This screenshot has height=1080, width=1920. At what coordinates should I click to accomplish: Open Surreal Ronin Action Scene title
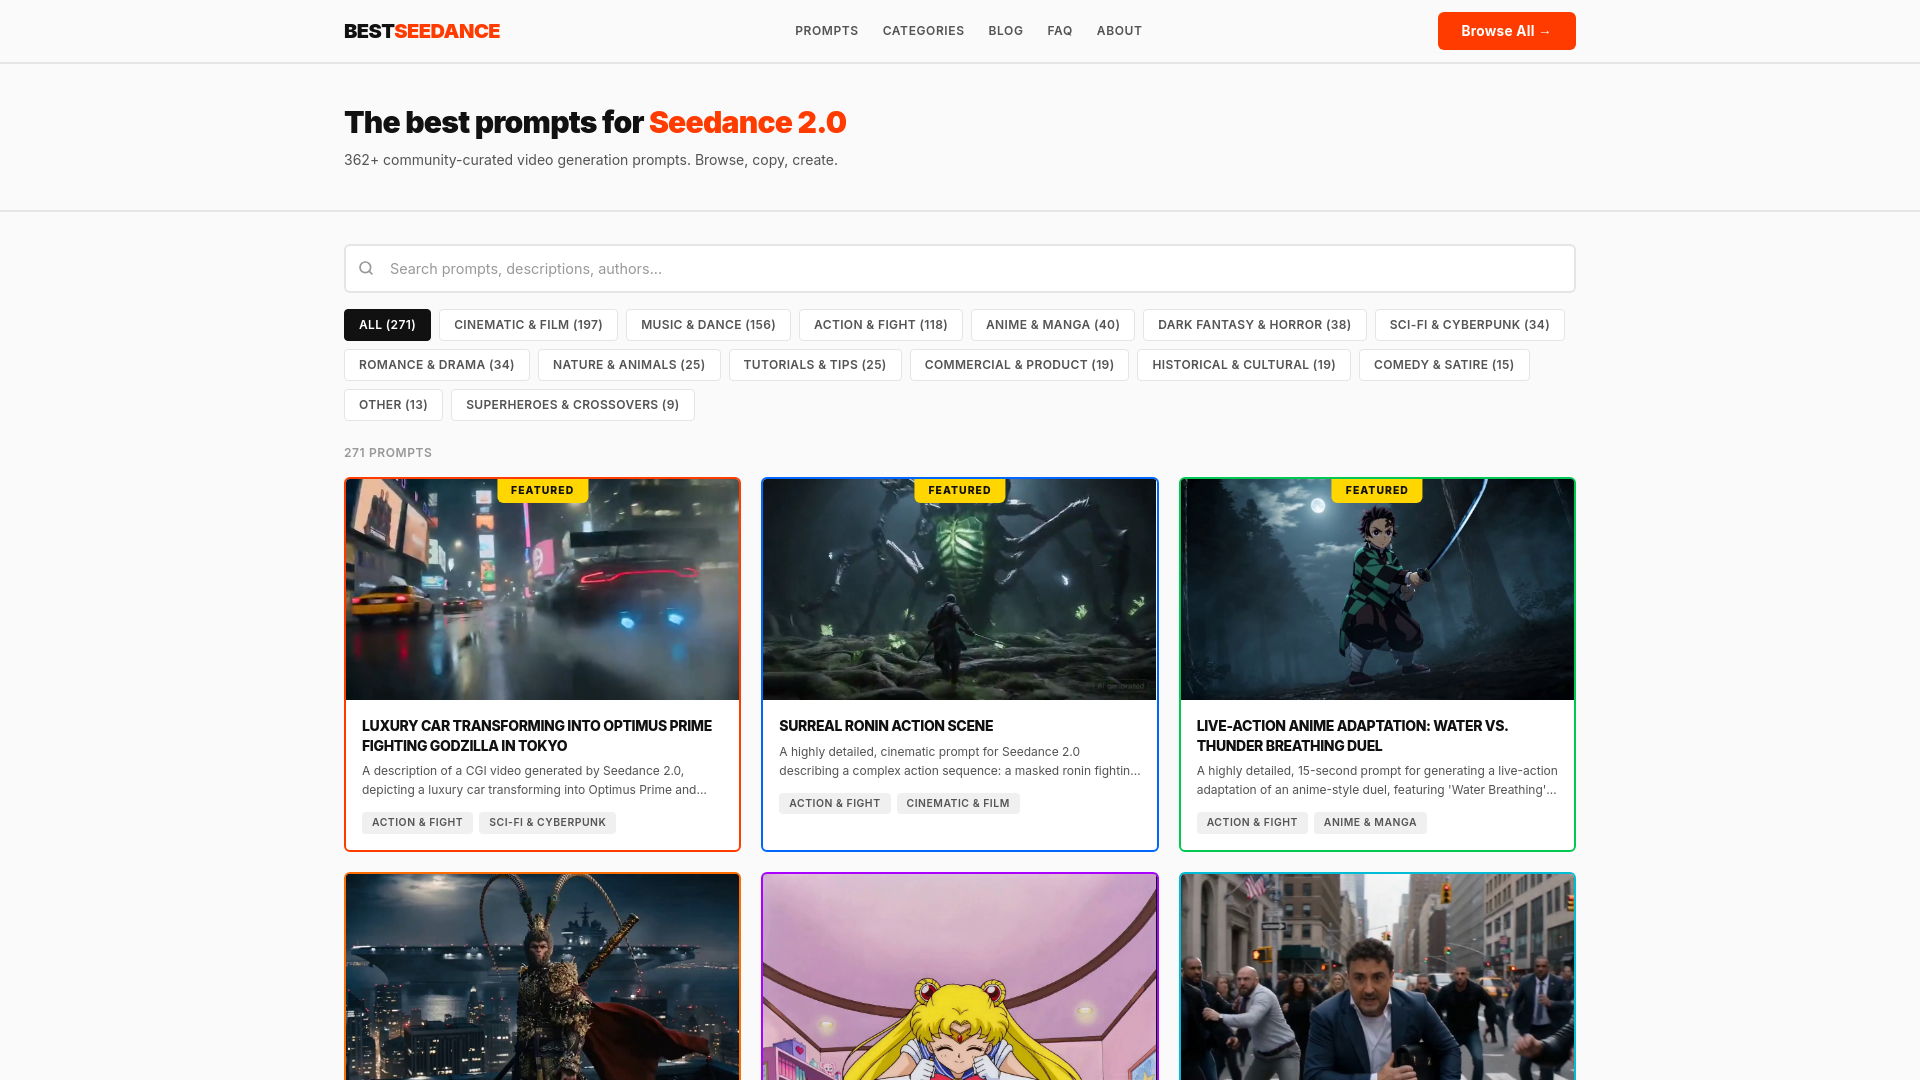click(x=885, y=726)
